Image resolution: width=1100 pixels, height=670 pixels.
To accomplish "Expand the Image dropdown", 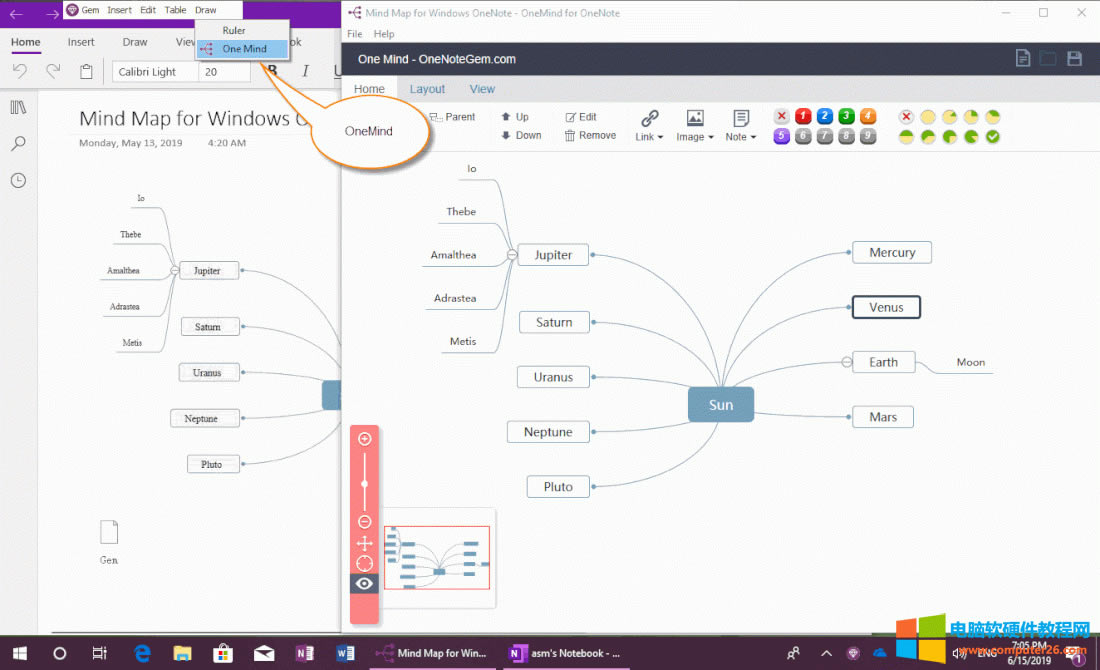I will [x=695, y=126].
